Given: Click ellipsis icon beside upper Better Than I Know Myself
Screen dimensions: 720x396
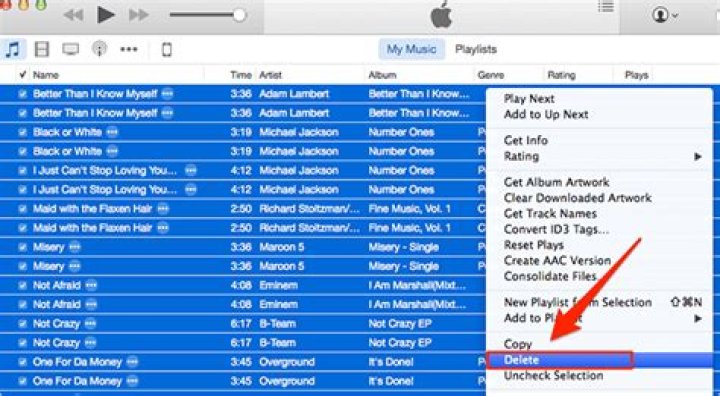Looking at the screenshot, I should click(x=168, y=94).
